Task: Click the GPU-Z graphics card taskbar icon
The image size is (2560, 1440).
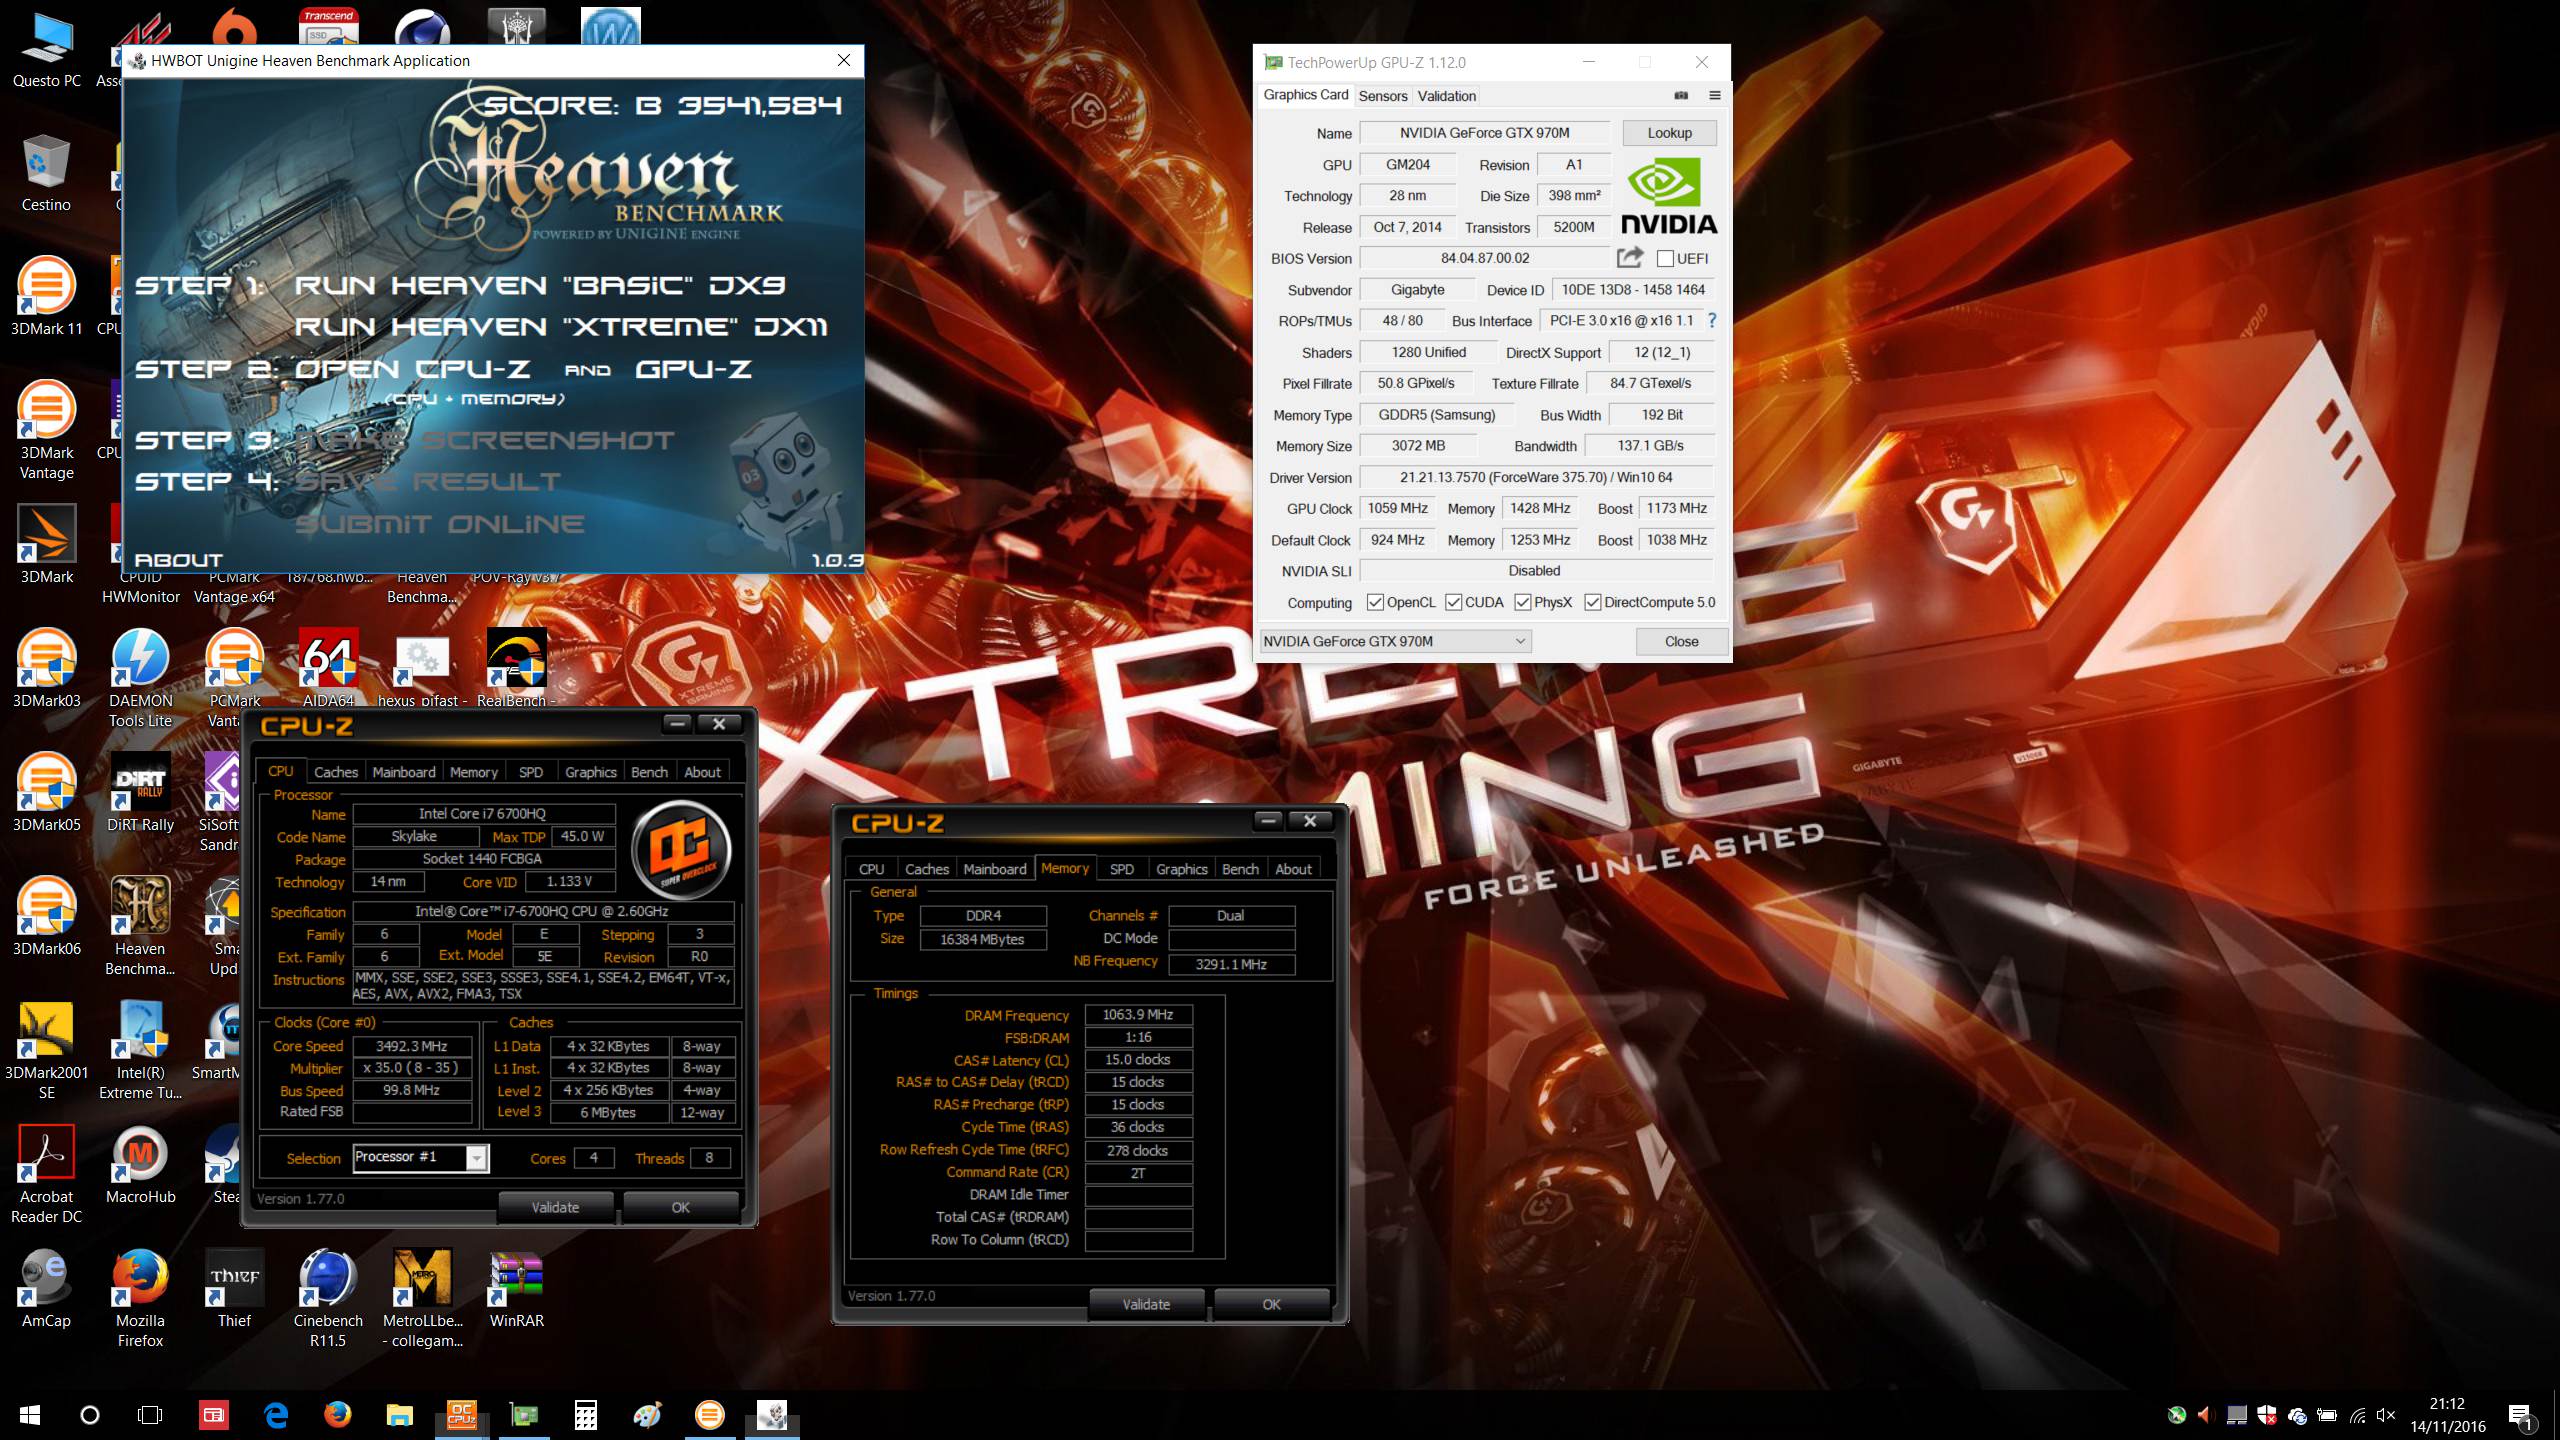Action: (x=523, y=1414)
